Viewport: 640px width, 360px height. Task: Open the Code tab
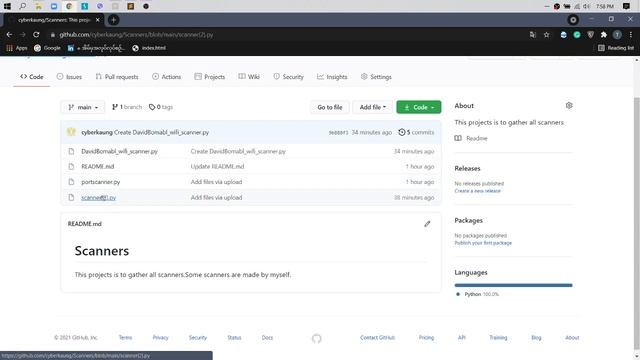point(31,77)
